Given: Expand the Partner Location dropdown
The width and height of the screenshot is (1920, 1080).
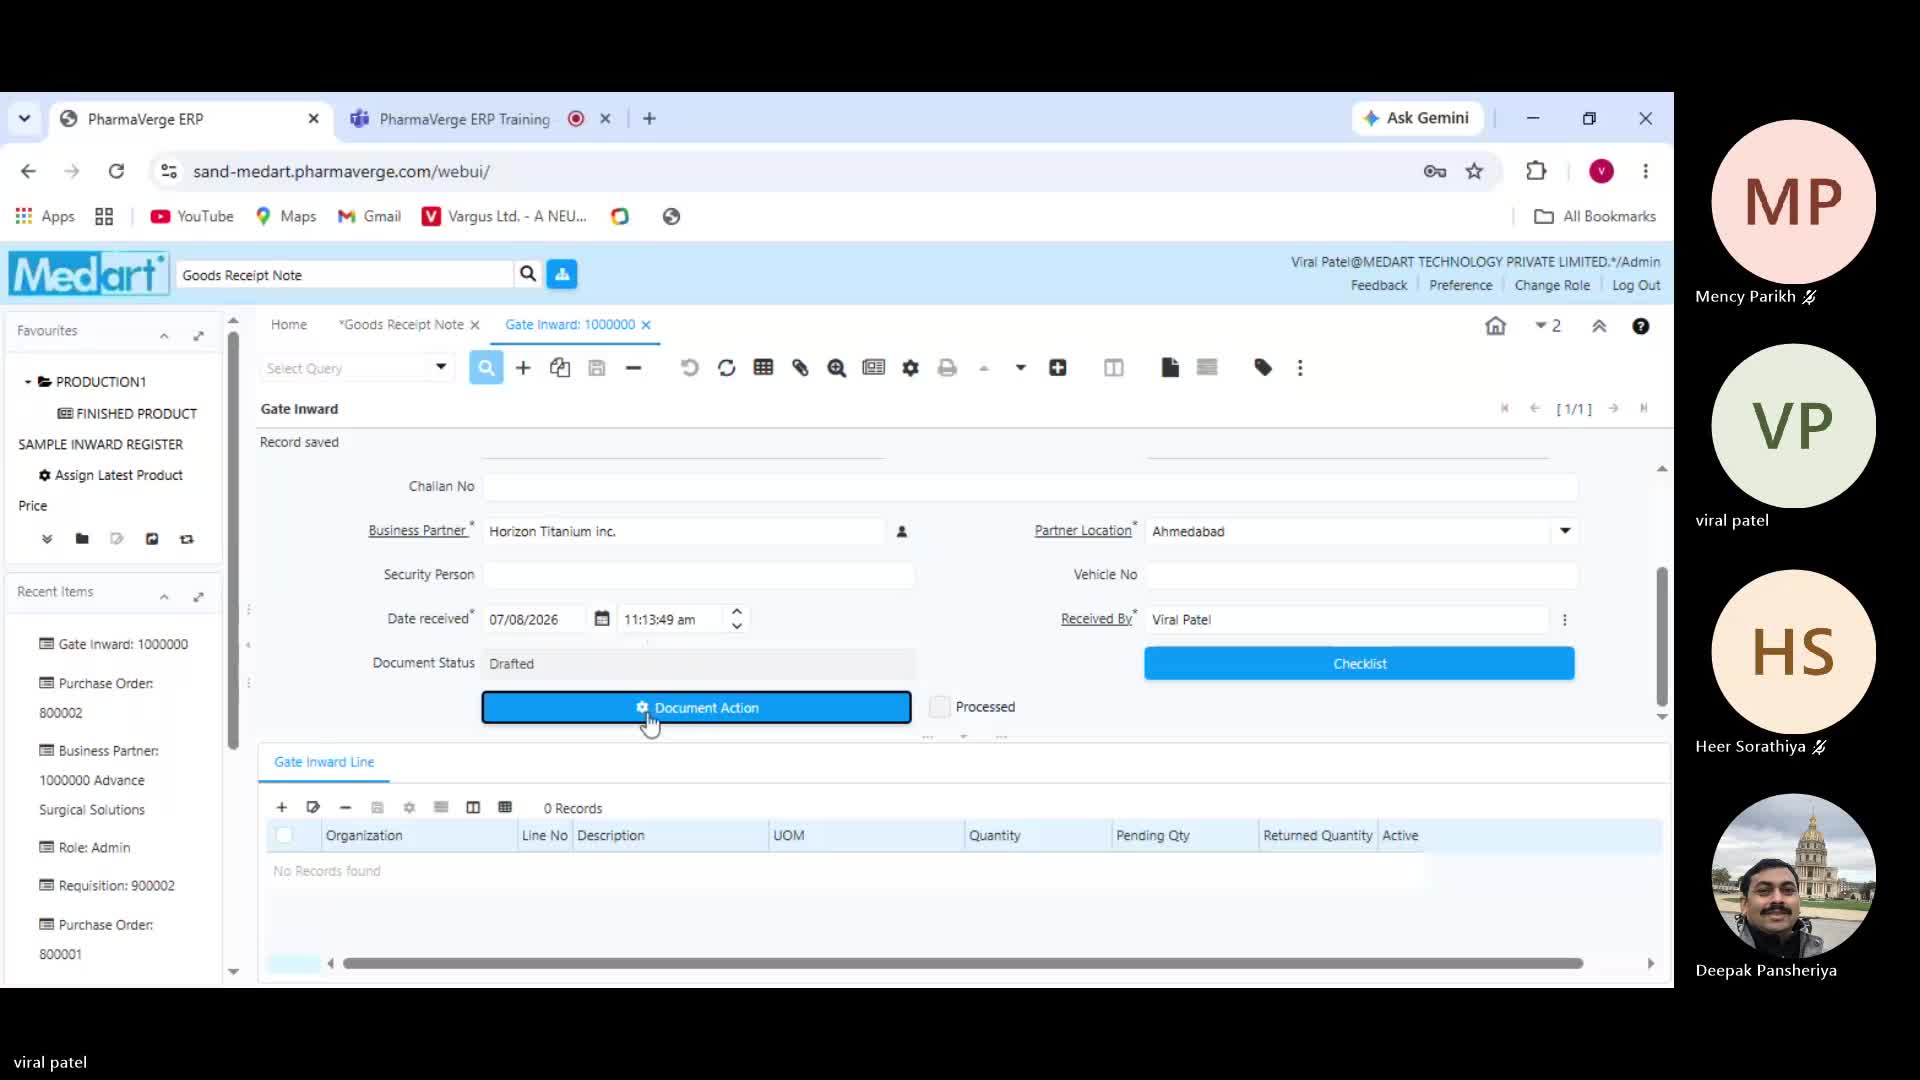Looking at the screenshot, I should pyautogui.click(x=1565, y=531).
